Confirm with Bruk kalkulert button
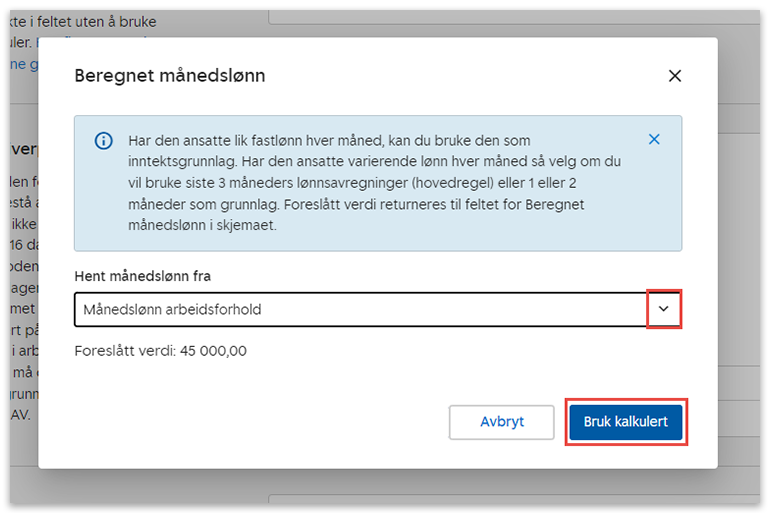 pyautogui.click(x=626, y=422)
